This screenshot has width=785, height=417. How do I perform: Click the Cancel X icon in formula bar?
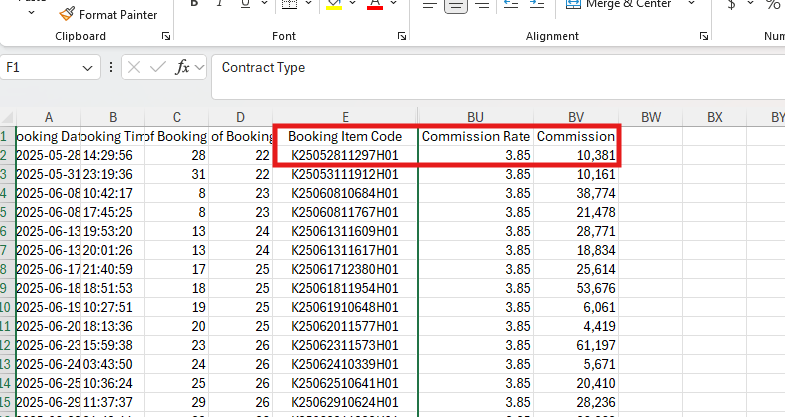133,68
